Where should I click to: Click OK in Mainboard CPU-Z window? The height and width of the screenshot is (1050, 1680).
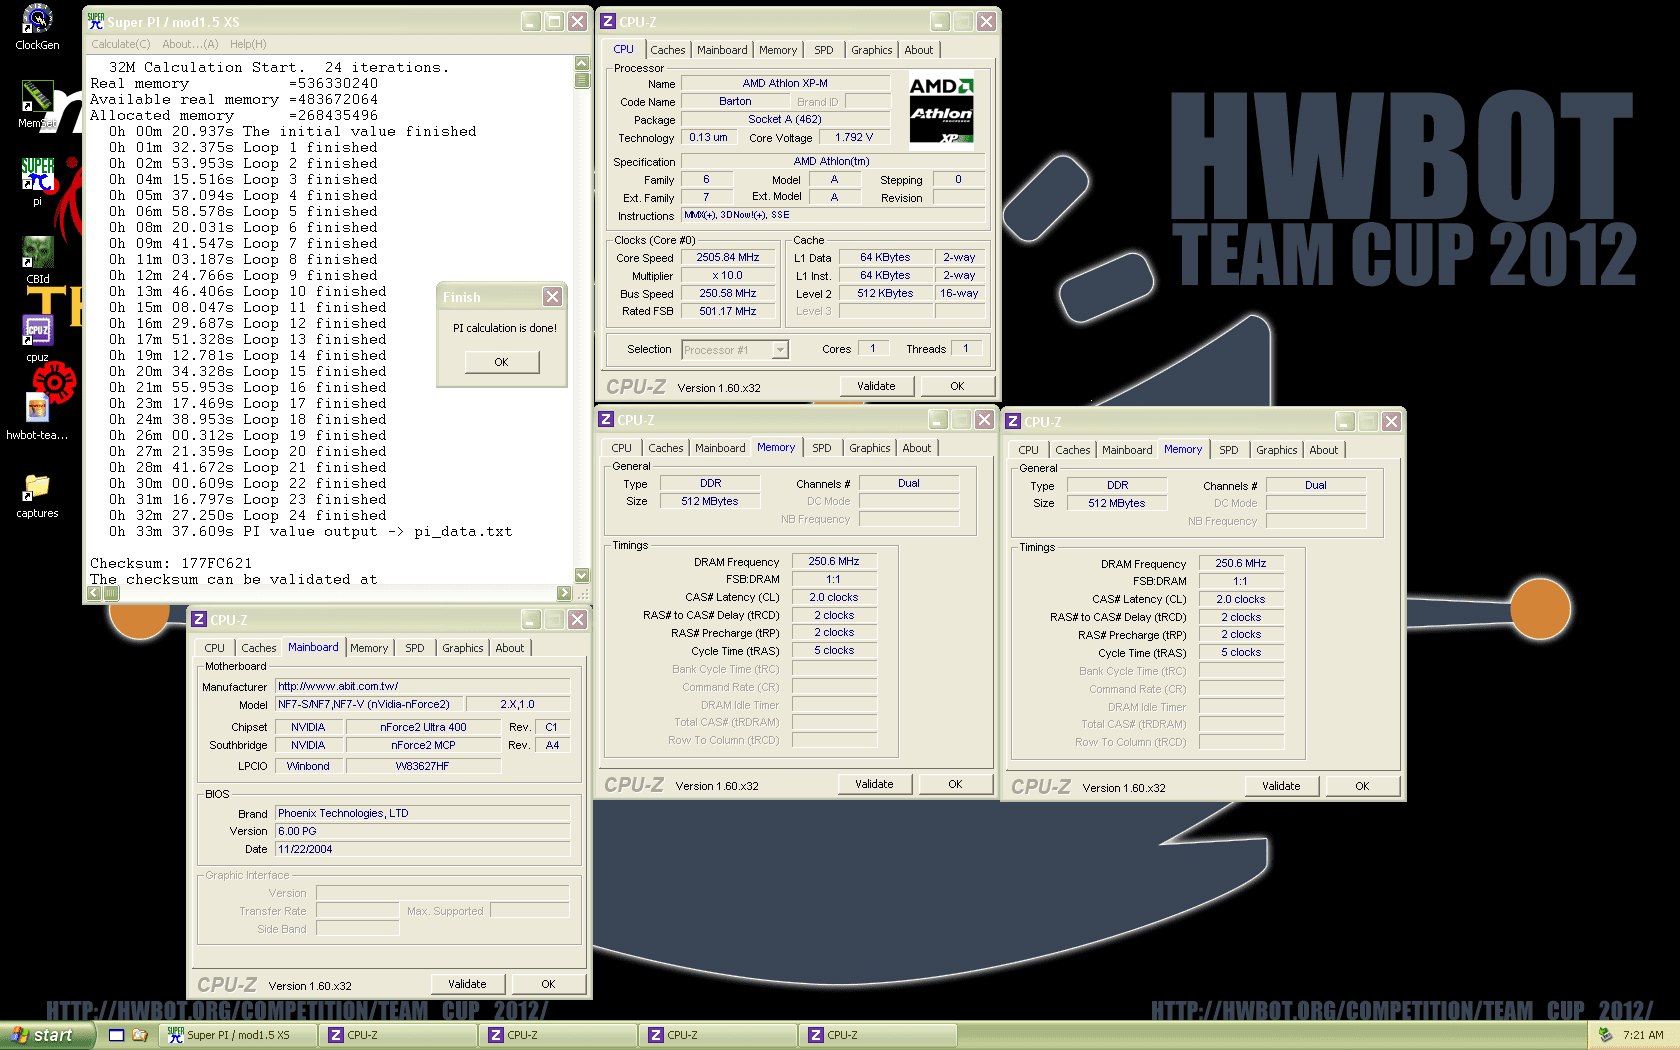[x=548, y=984]
